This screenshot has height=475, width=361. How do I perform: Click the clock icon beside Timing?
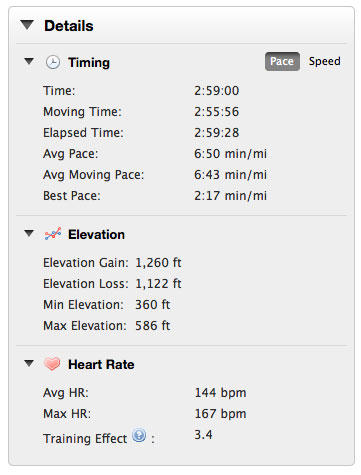pyautogui.click(x=53, y=62)
